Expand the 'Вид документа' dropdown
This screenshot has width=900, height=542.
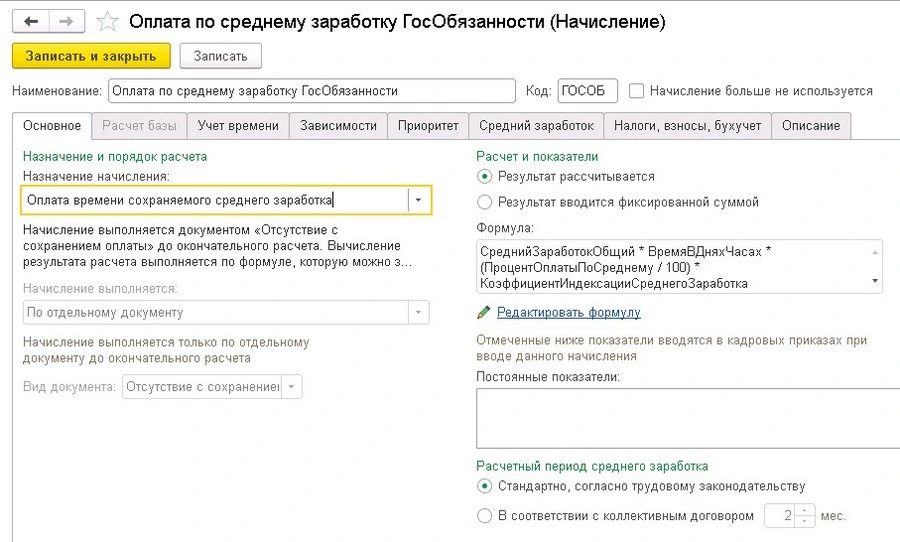click(x=291, y=386)
